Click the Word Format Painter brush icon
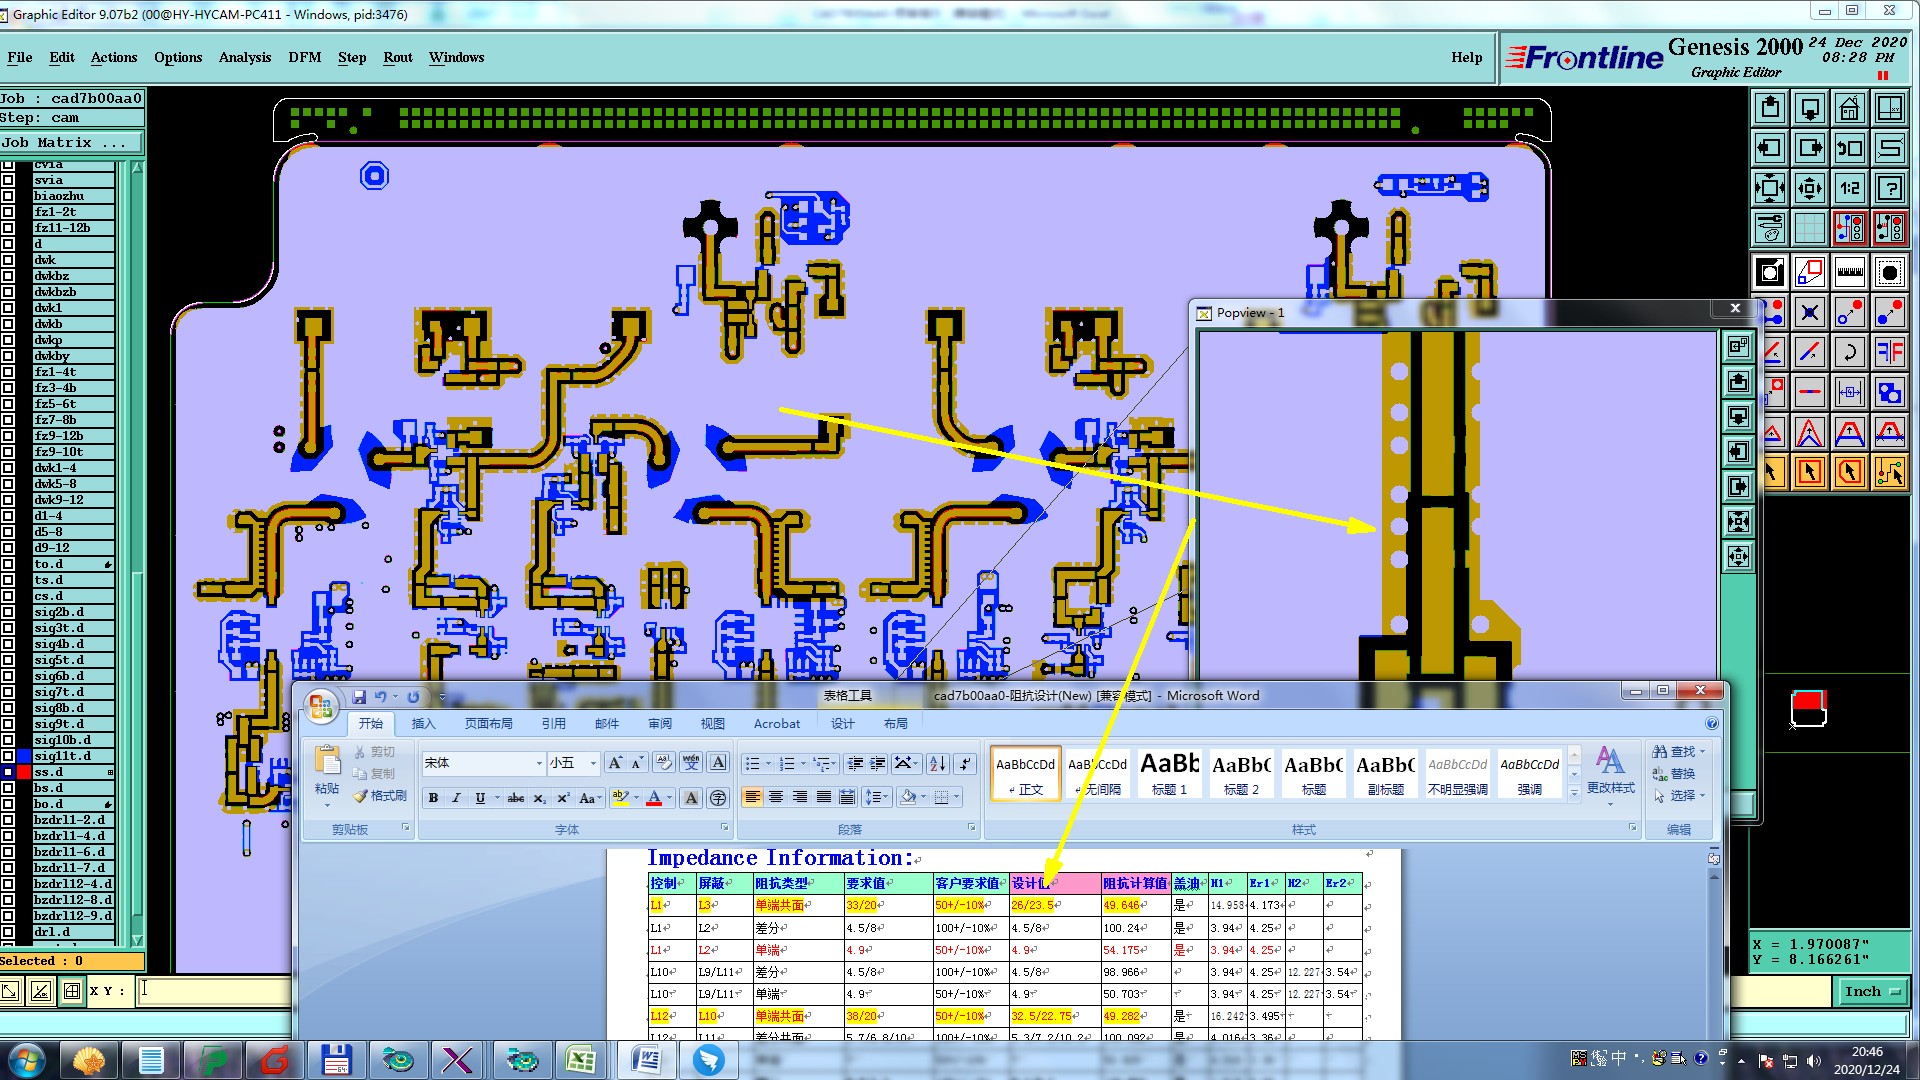This screenshot has height=1080, width=1920. coord(361,796)
